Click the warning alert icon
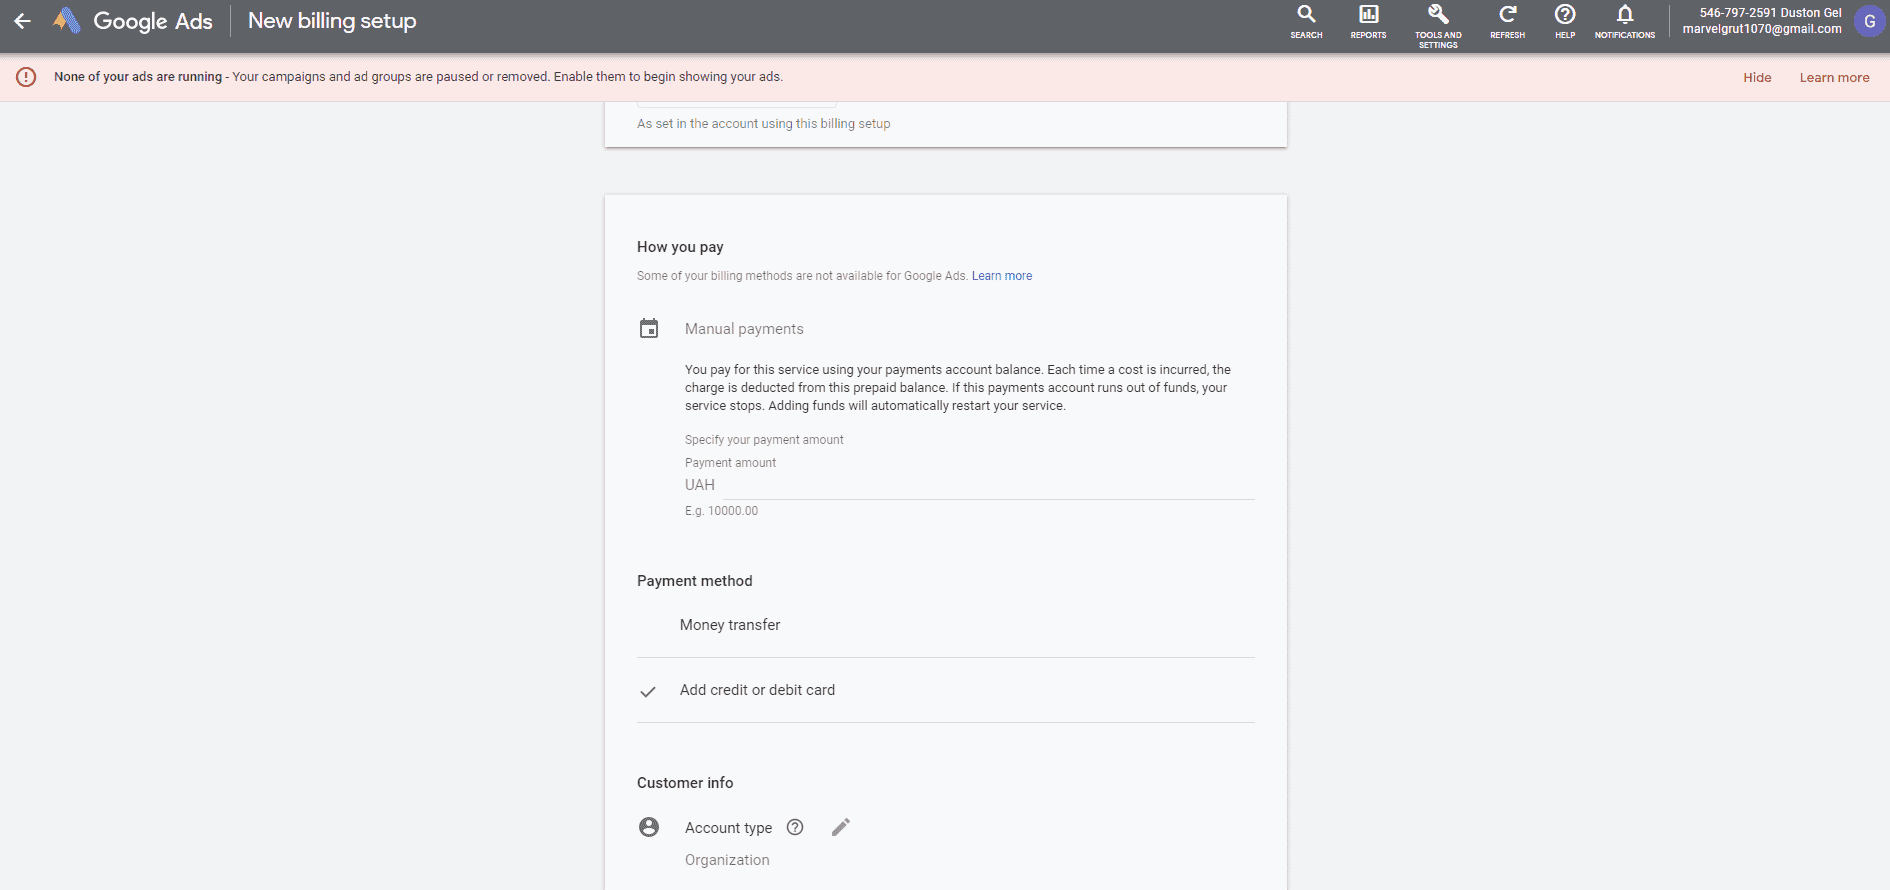Screen dimensions: 1890x890 click(x=26, y=77)
